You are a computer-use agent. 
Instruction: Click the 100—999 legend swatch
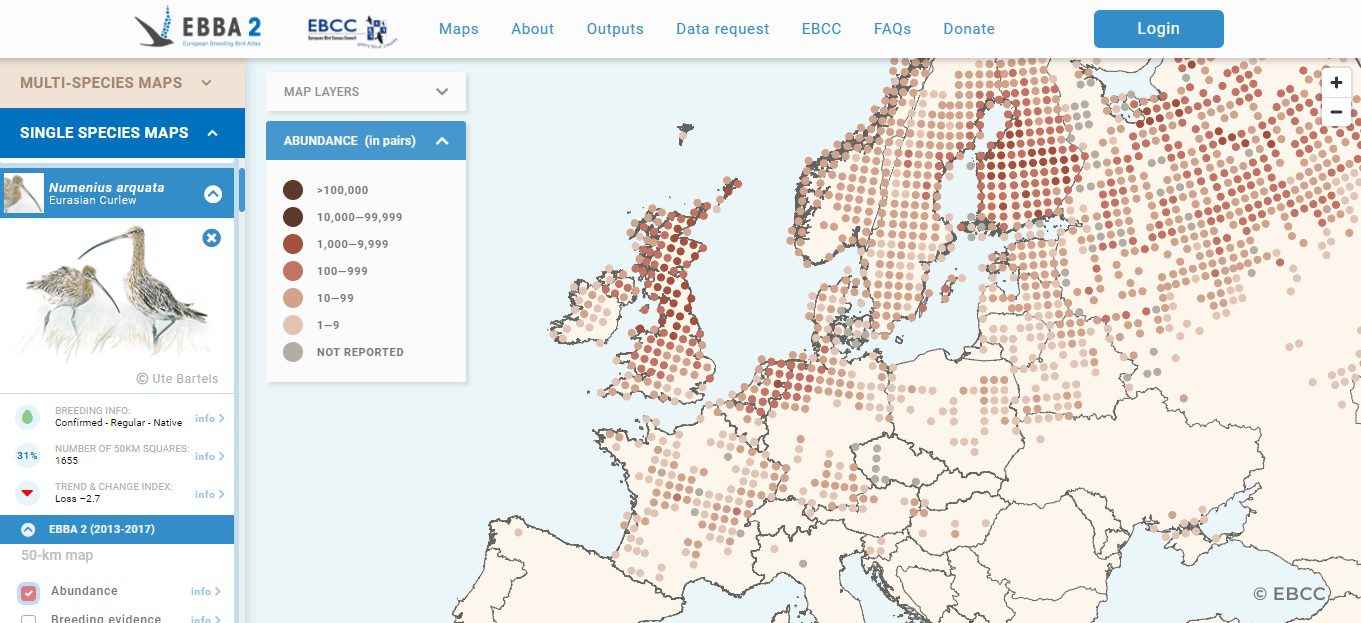[x=293, y=271]
